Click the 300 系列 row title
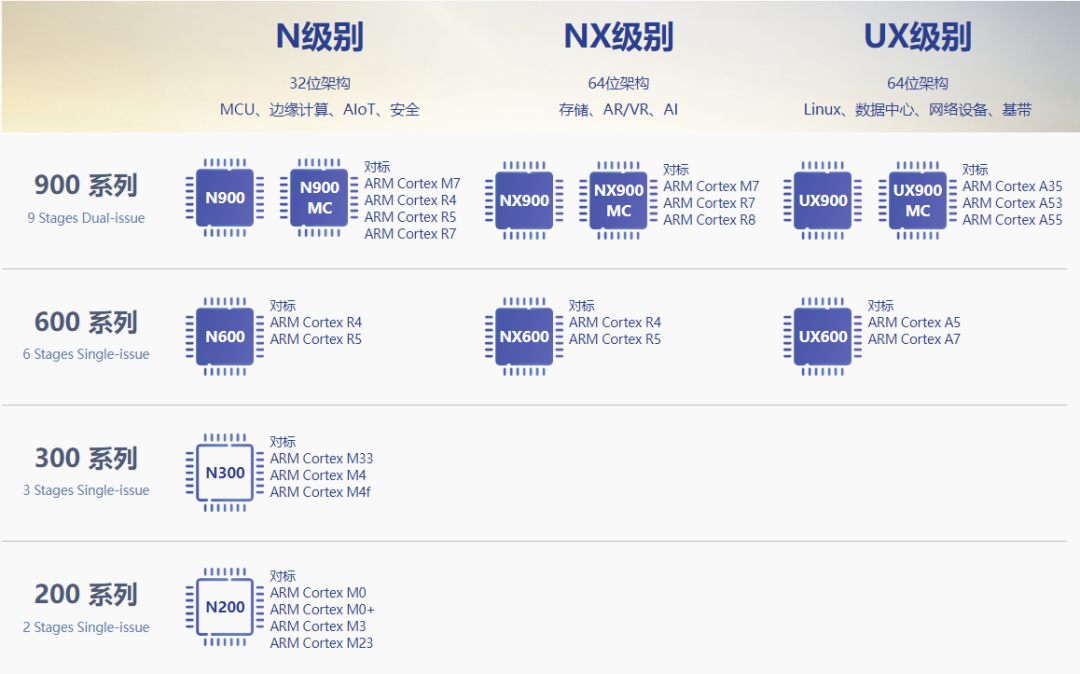1080x674 pixels. pos(86,459)
